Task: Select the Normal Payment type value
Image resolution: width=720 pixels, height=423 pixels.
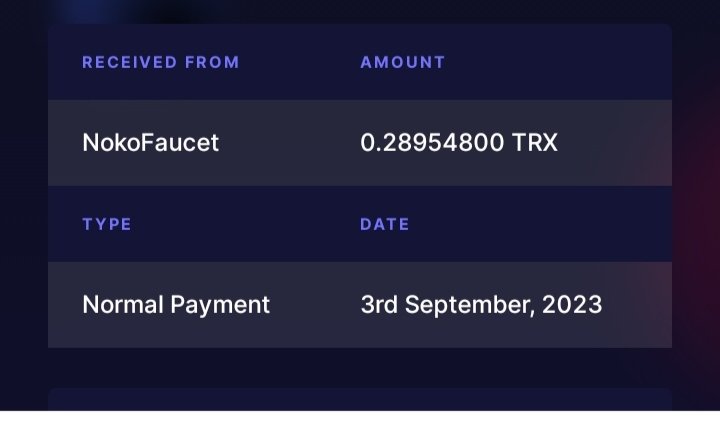Action: (176, 305)
